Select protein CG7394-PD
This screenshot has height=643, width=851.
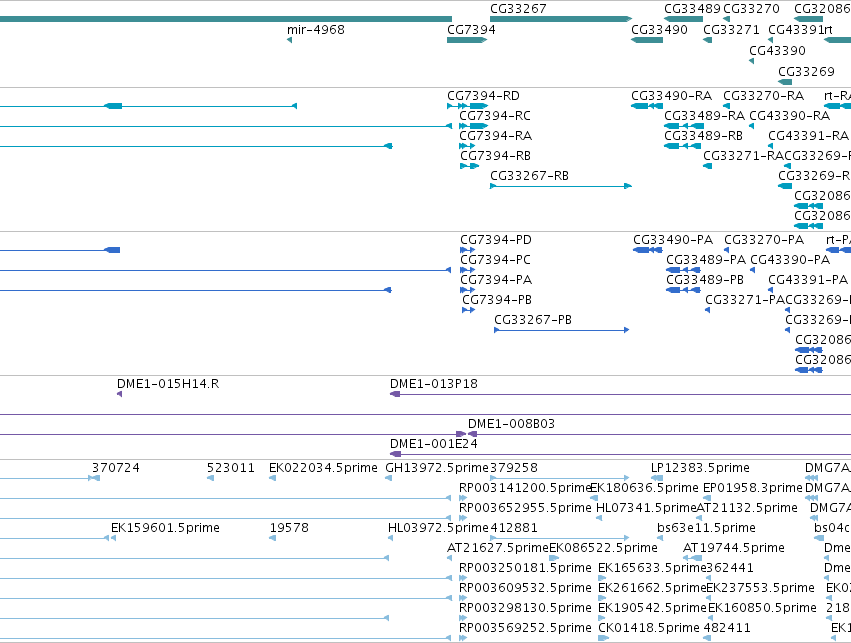(x=496, y=240)
